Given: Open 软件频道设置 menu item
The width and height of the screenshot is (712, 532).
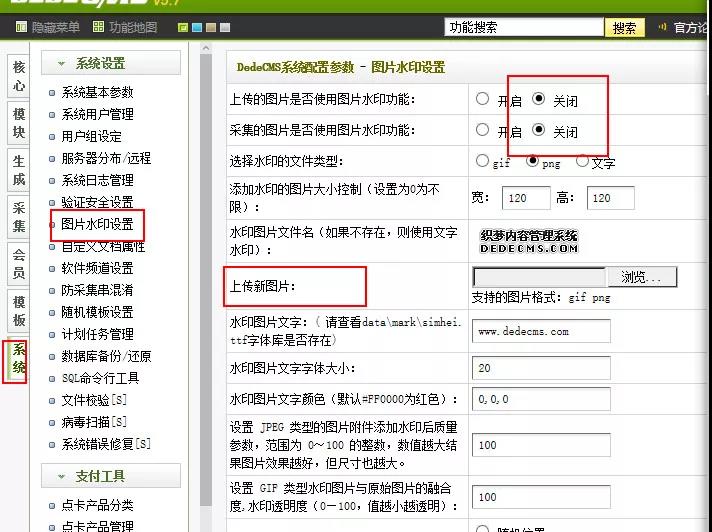Looking at the screenshot, I should click(97, 268).
